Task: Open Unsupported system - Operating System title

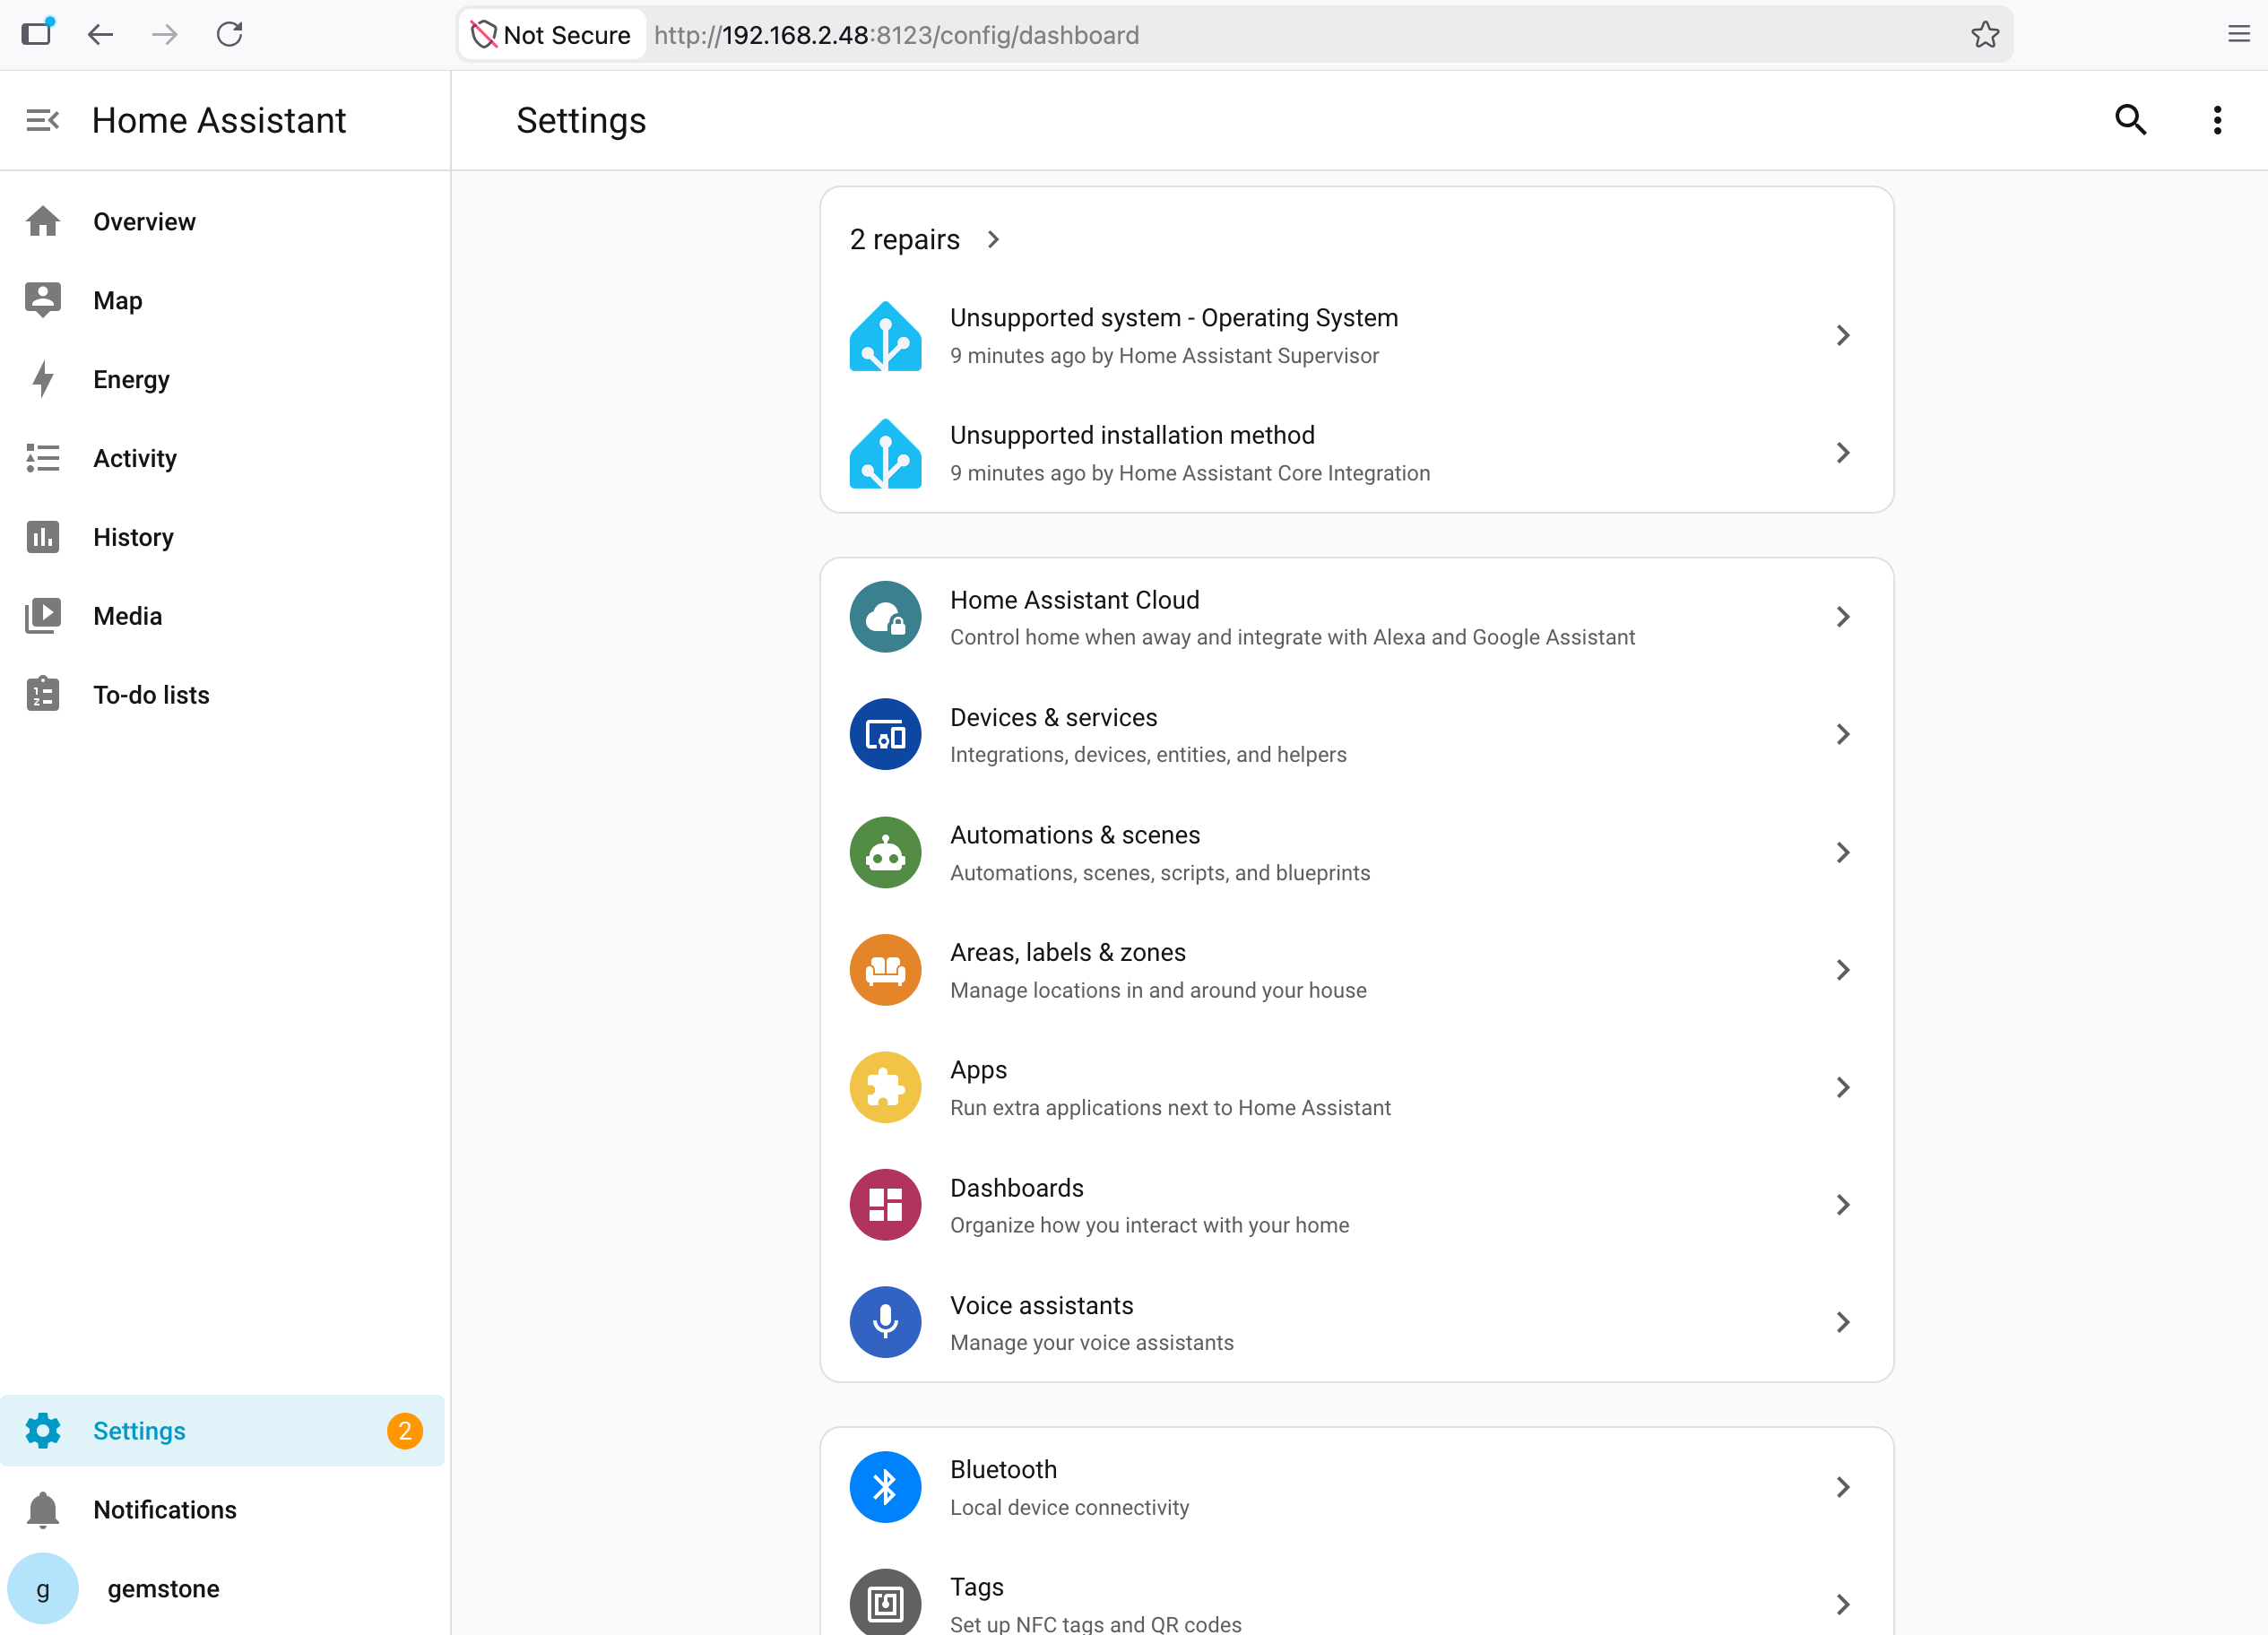Action: pyautogui.click(x=1174, y=318)
